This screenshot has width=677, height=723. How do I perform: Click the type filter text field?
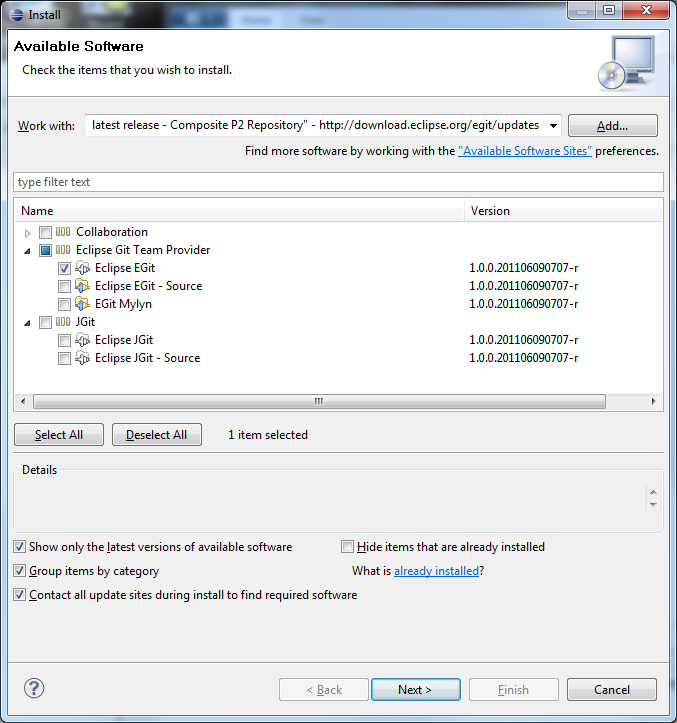pos(338,182)
